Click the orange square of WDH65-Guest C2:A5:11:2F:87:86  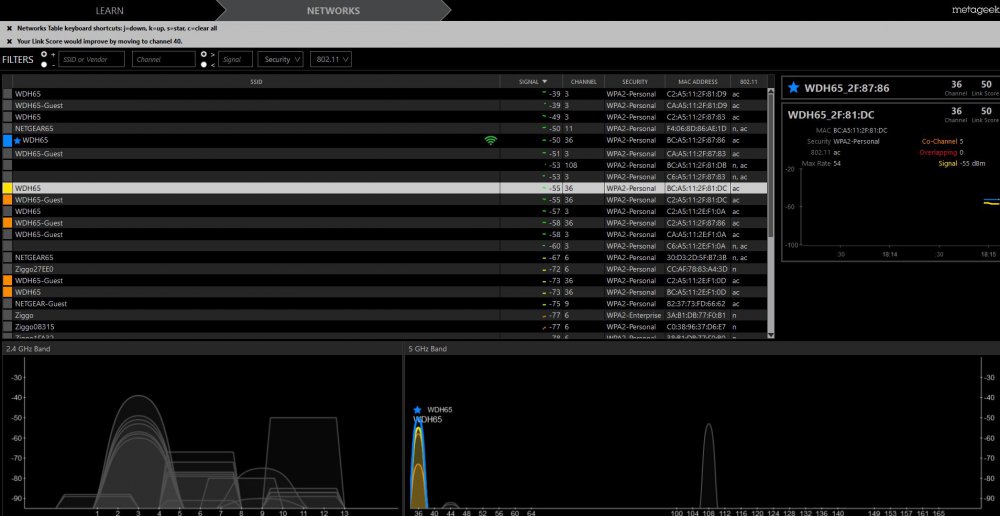pyautogui.click(x=8, y=223)
